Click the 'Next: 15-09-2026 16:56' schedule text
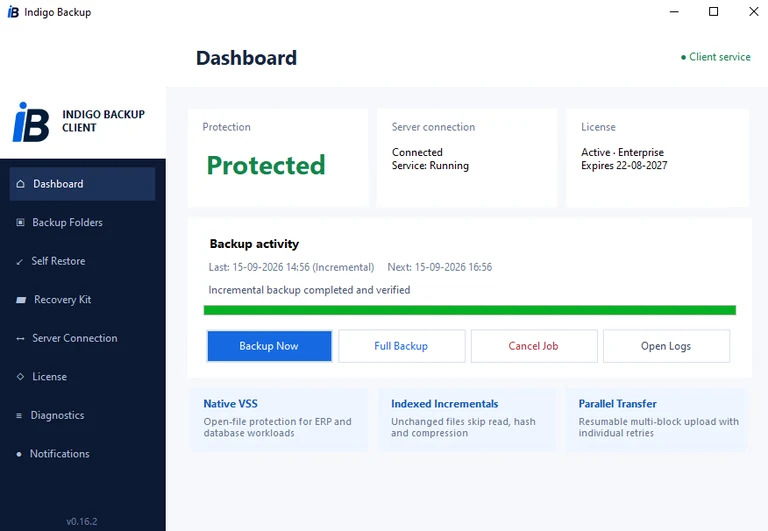768x531 pixels. click(440, 267)
